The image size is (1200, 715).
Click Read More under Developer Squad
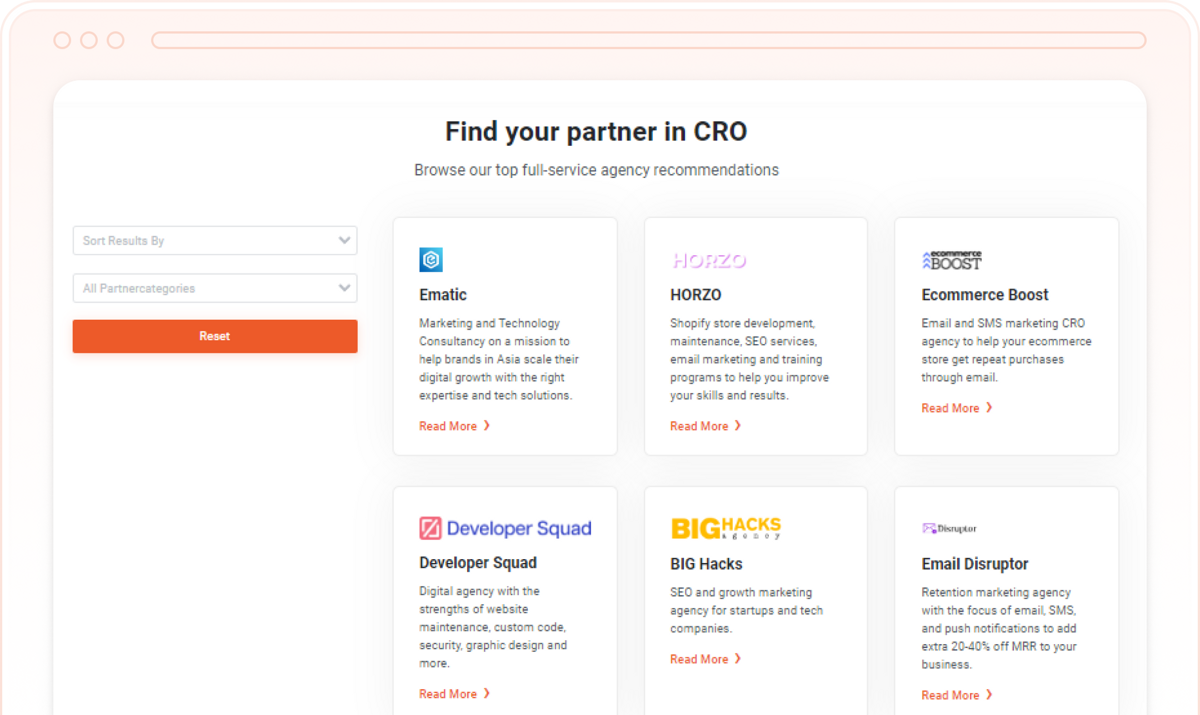click(448, 693)
